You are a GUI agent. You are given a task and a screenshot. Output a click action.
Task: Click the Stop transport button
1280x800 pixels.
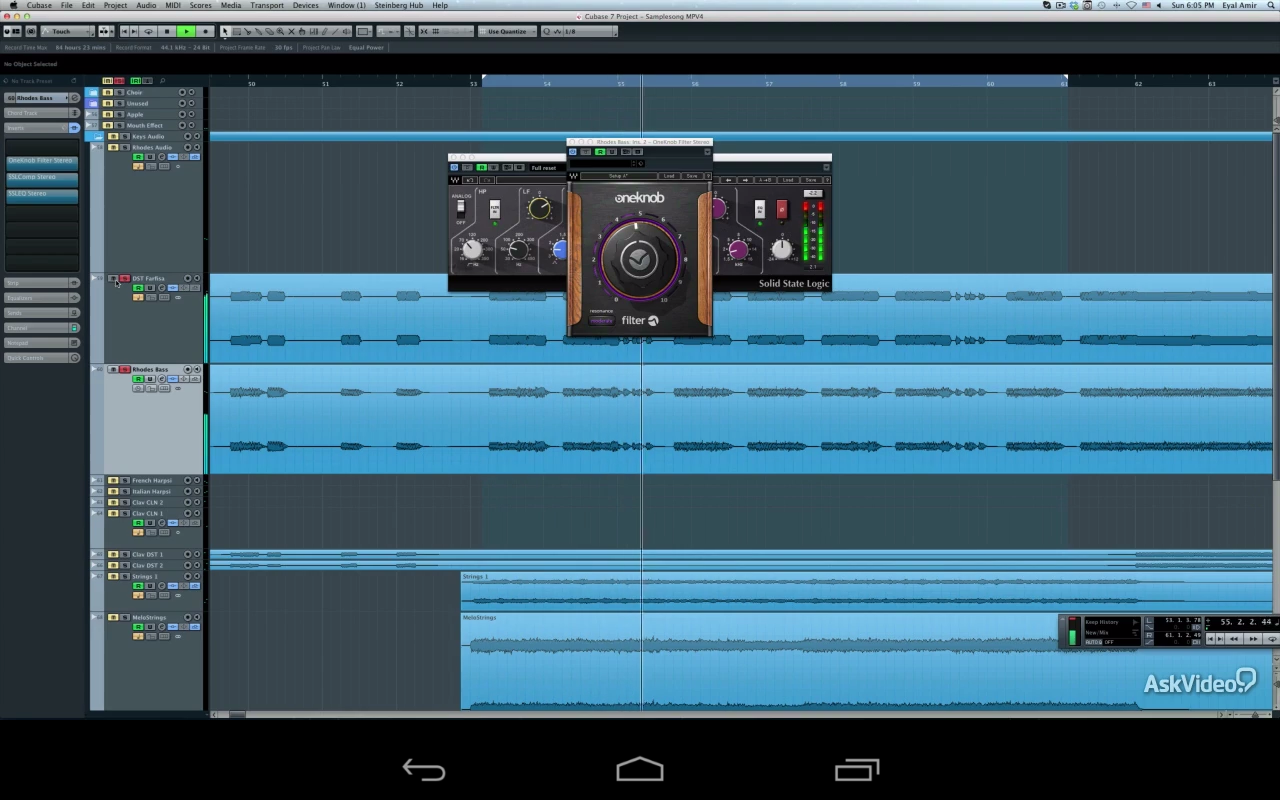pyautogui.click(x=167, y=31)
